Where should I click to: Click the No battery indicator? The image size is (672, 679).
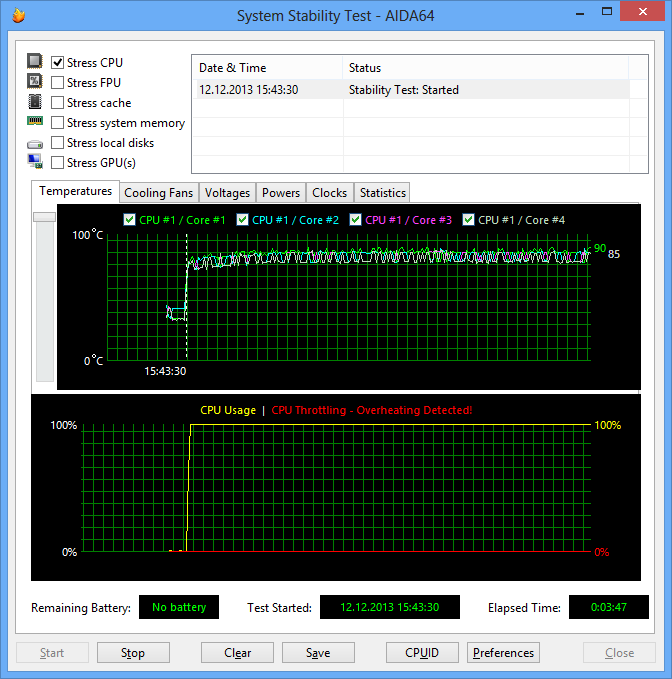[x=179, y=607]
